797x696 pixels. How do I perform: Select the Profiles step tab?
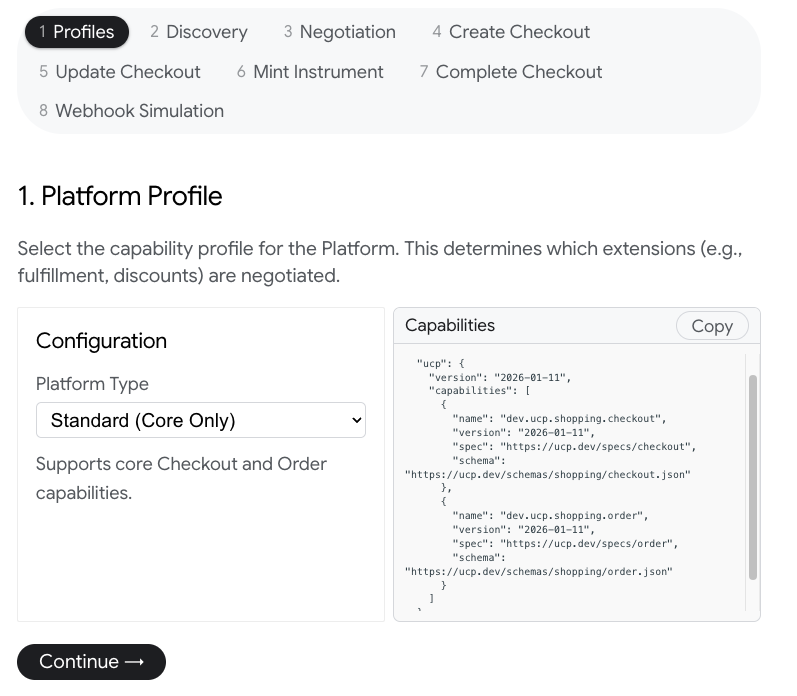click(77, 32)
